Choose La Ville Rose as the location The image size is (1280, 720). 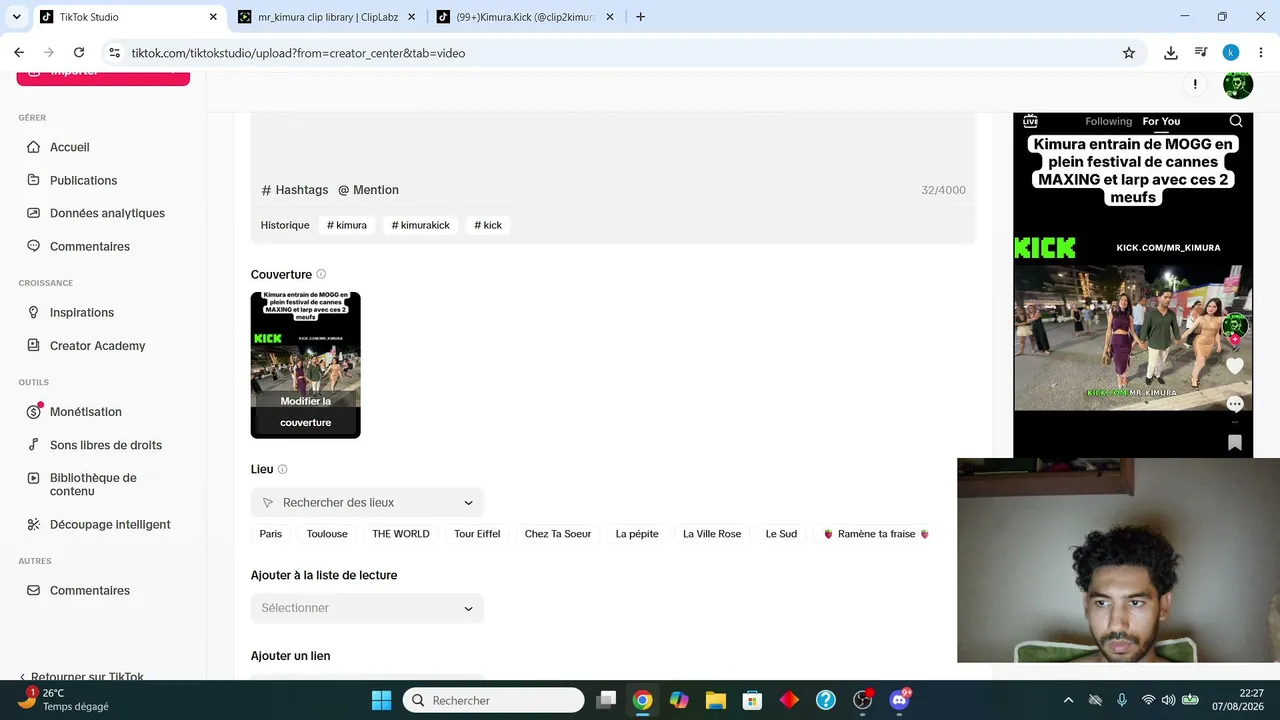pyautogui.click(x=712, y=534)
